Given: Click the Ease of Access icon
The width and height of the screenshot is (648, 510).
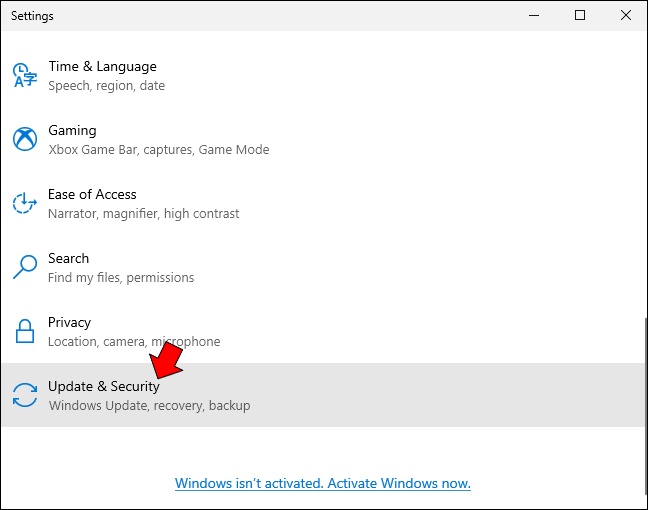Looking at the screenshot, I should coord(24,203).
